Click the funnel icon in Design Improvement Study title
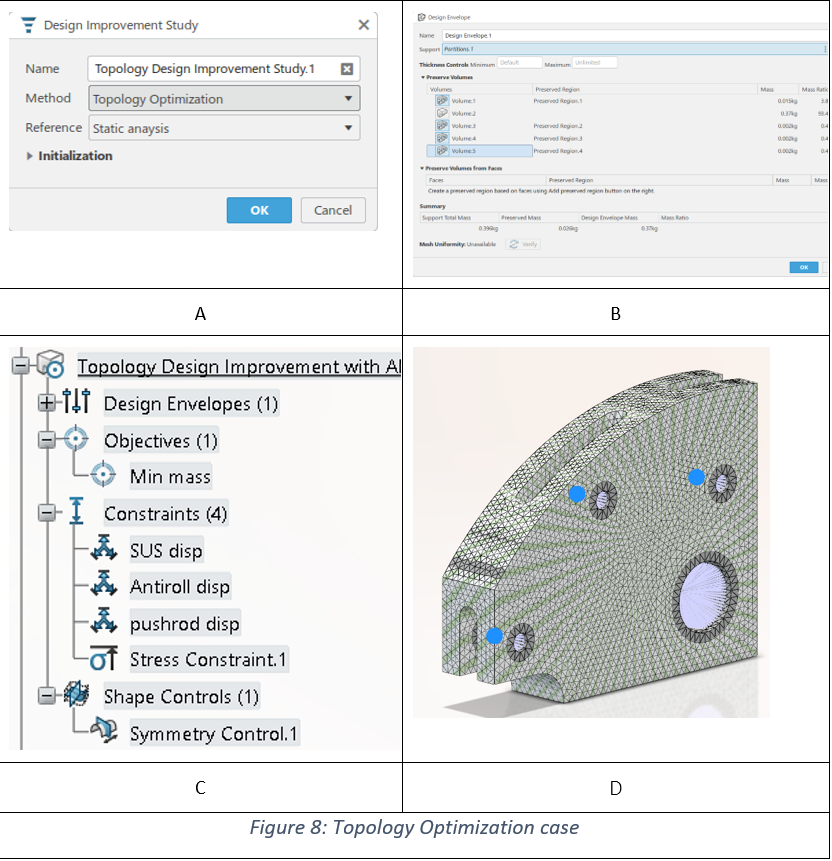 (x=28, y=25)
